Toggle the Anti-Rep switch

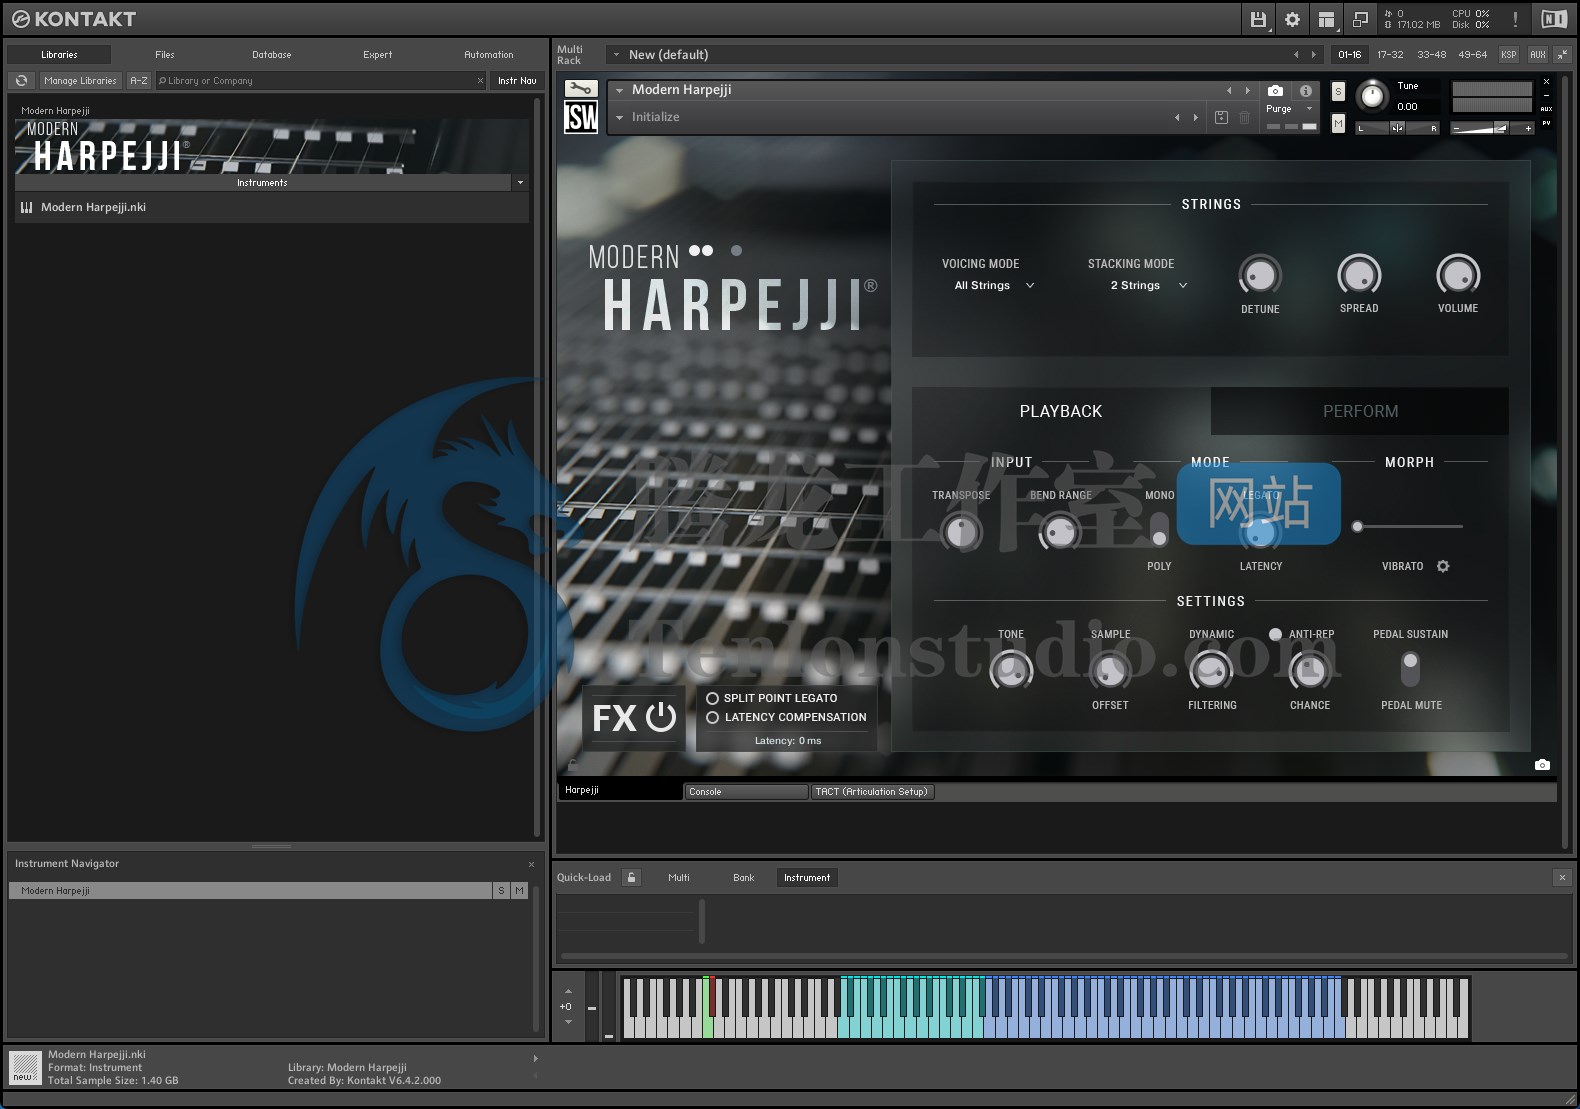1275,634
